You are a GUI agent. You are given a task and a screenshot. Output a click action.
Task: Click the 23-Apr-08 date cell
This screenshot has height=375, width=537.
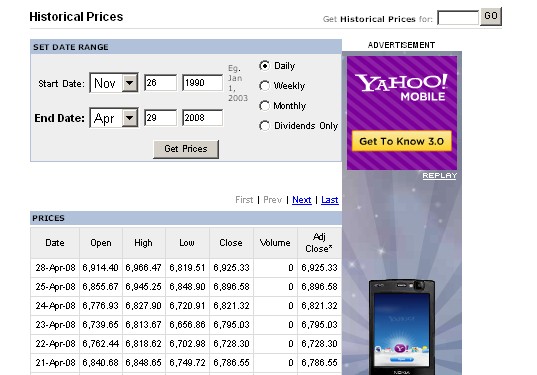tap(55, 325)
